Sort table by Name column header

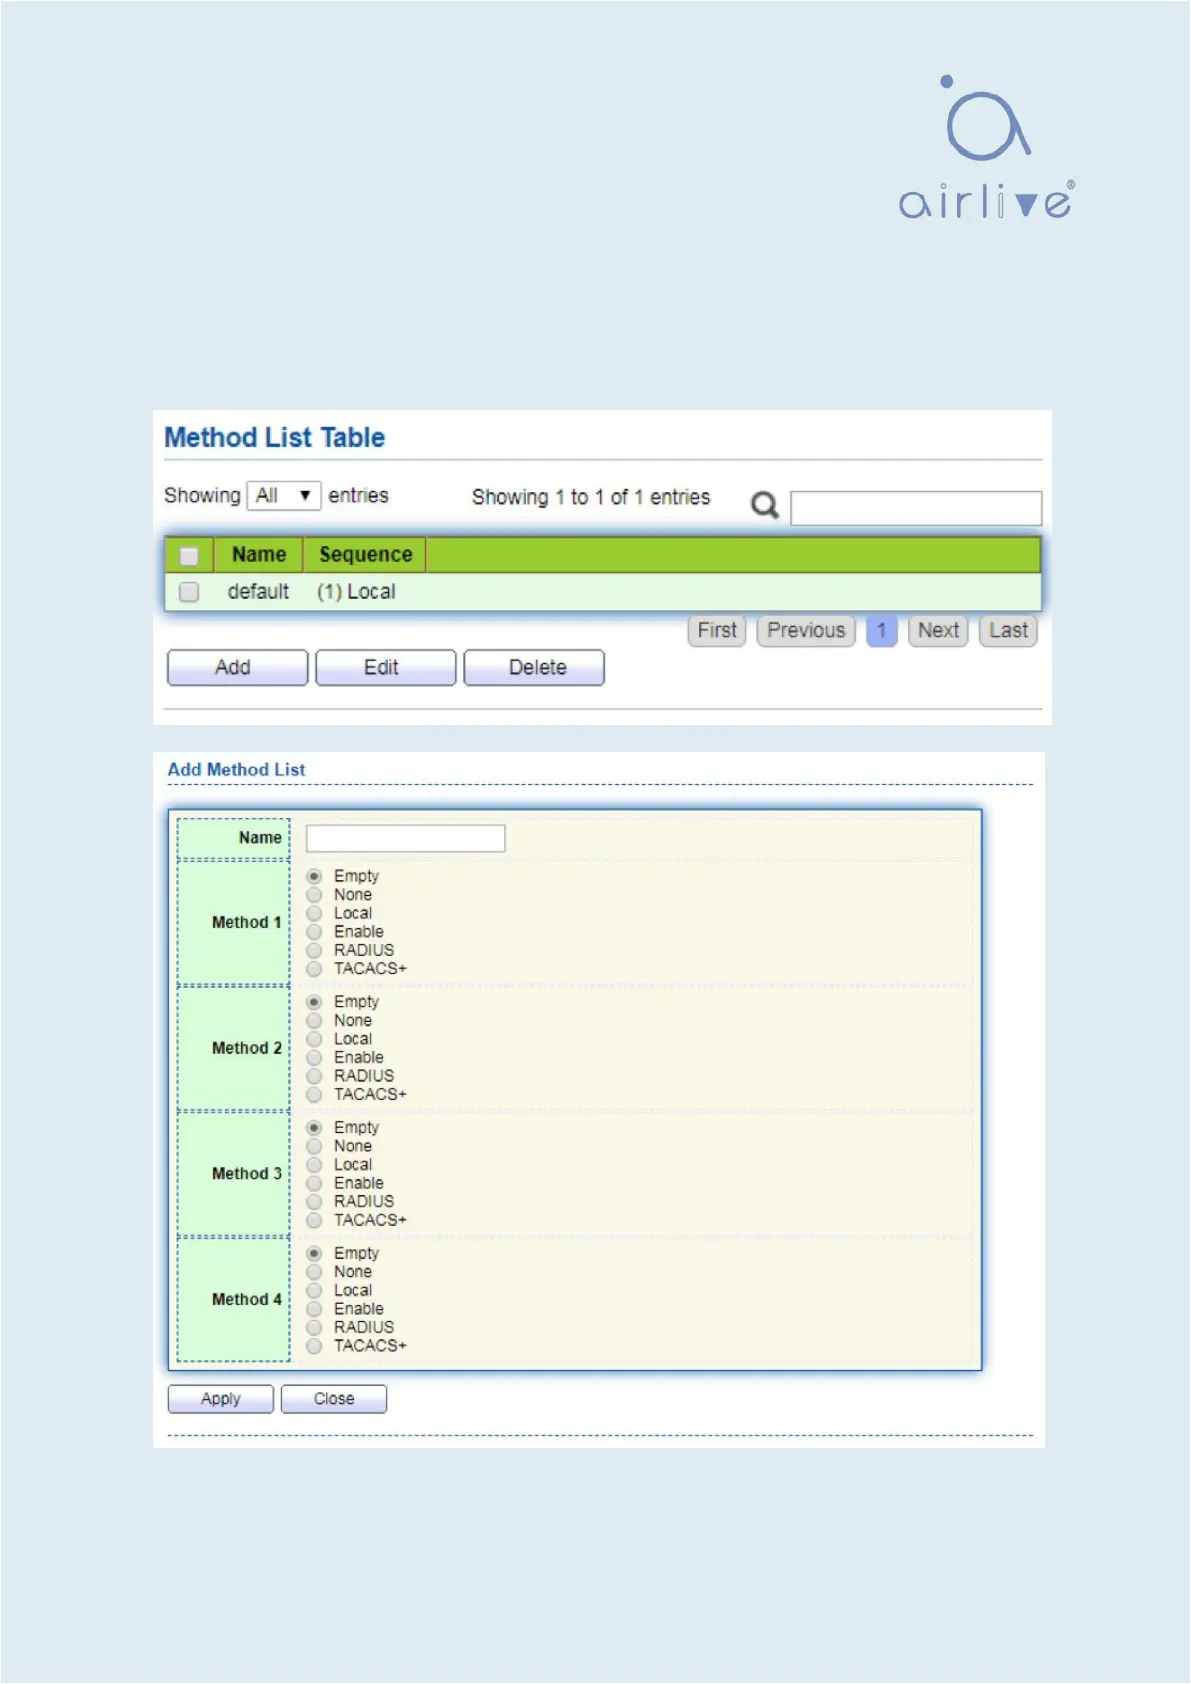(259, 555)
